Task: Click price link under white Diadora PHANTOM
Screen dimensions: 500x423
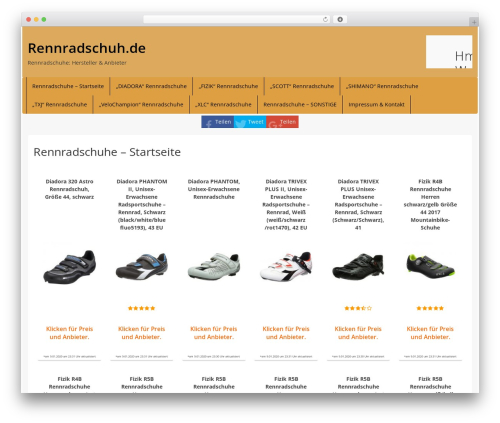Action: pyautogui.click(x=214, y=333)
